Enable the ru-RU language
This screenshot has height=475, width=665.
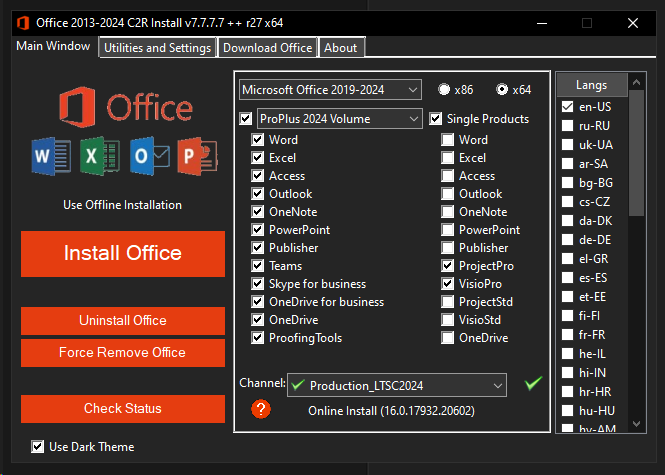(x=567, y=126)
